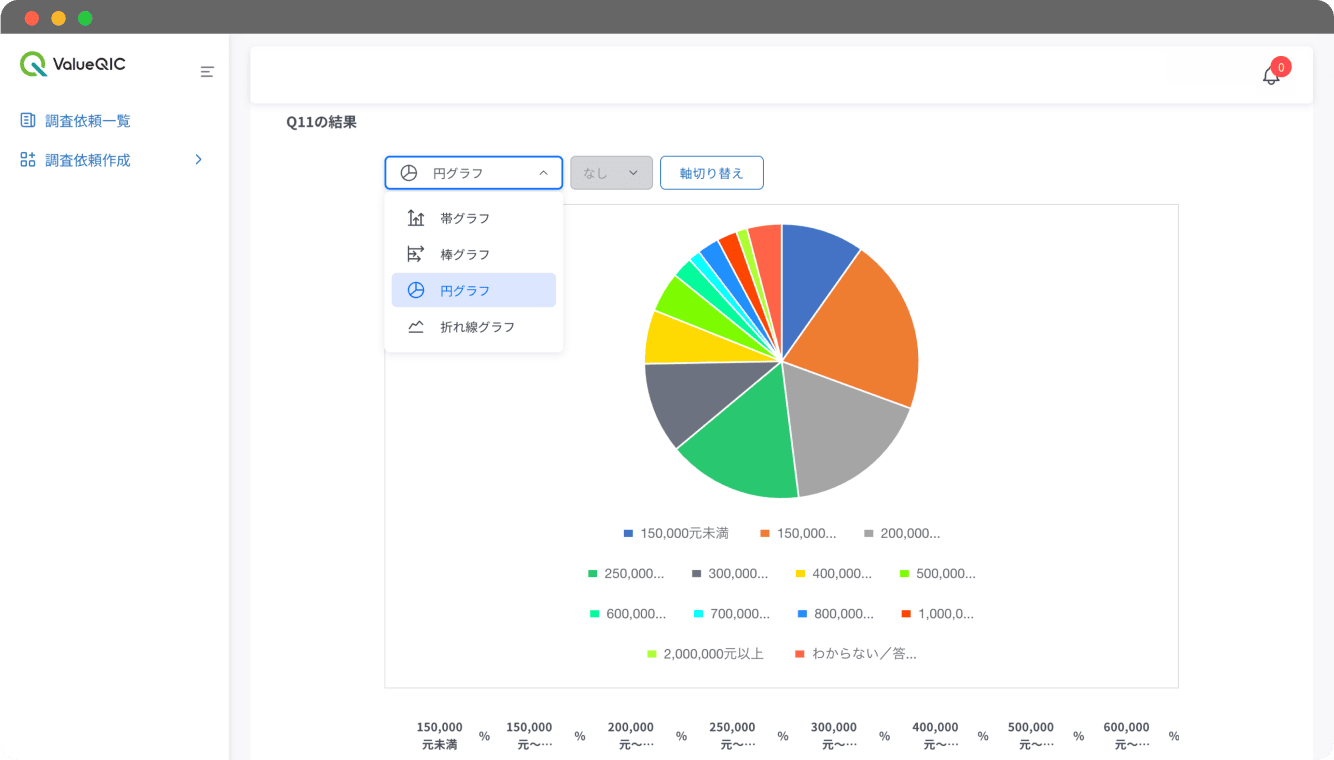Click the 調査依頼一覧 list icon
The image size is (1334, 760).
(x=28, y=120)
